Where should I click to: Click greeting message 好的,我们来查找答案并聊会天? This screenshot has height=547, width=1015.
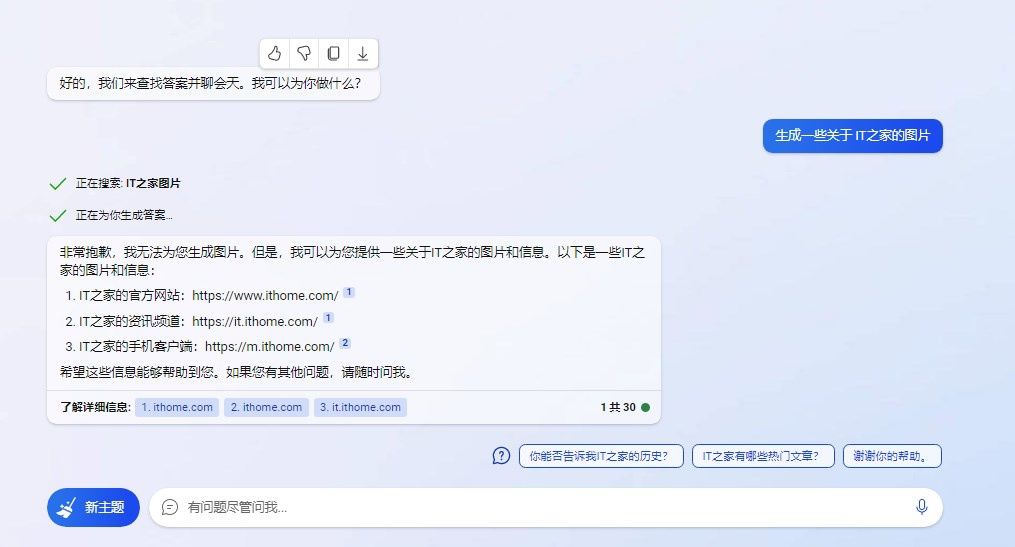point(213,84)
